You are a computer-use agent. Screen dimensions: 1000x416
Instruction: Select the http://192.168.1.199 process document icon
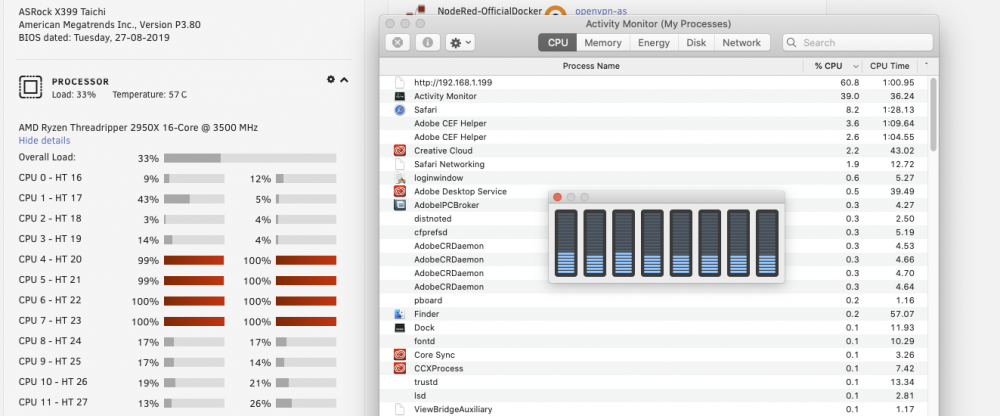coord(400,82)
